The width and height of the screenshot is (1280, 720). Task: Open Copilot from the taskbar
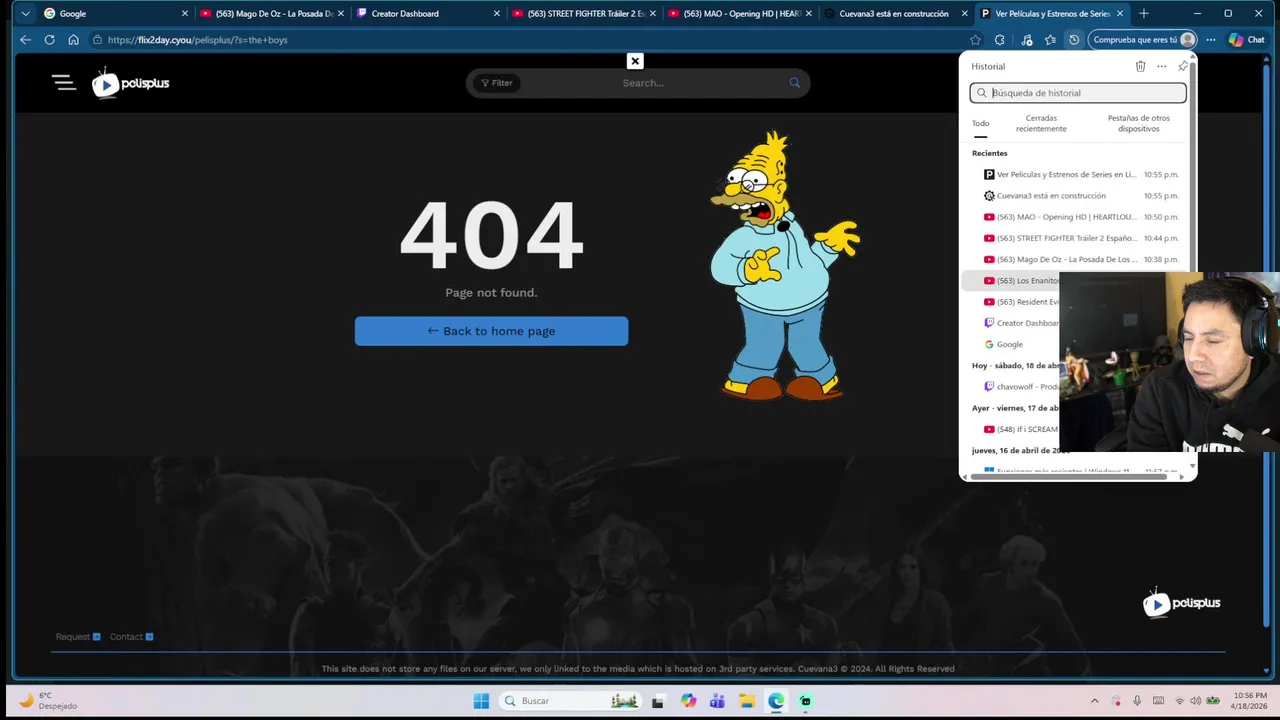click(x=688, y=701)
